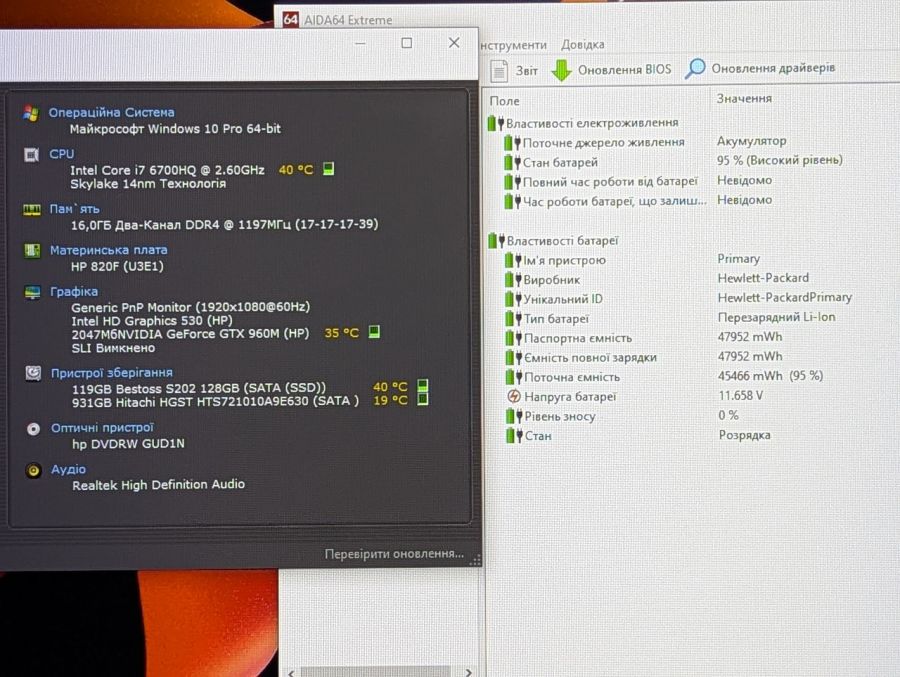Screen dimensions: 900x677
Task: Click Realtek High Definition Audio text
Action: [158, 485]
